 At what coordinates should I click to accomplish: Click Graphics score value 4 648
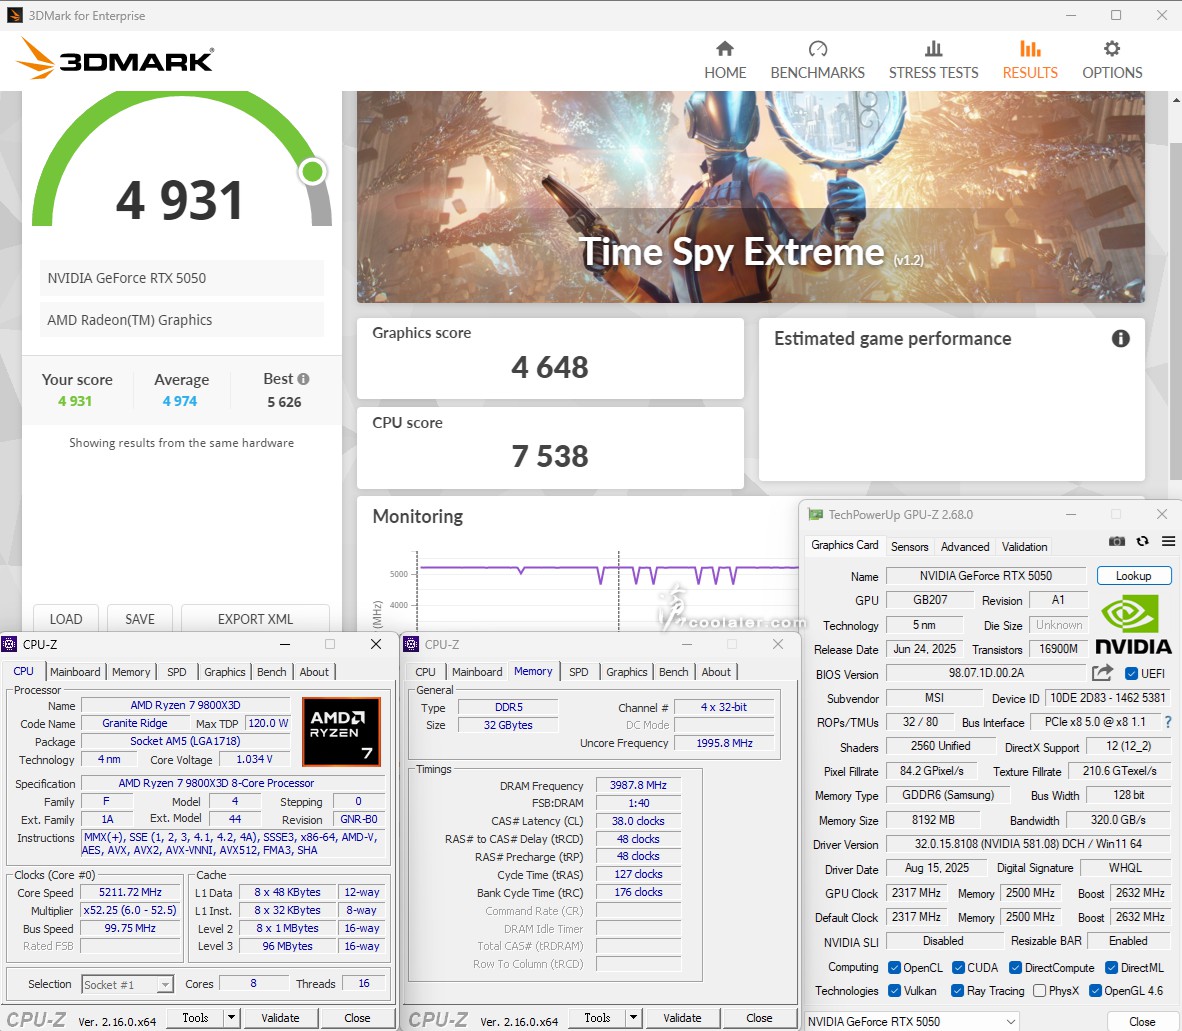pos(550,368)
